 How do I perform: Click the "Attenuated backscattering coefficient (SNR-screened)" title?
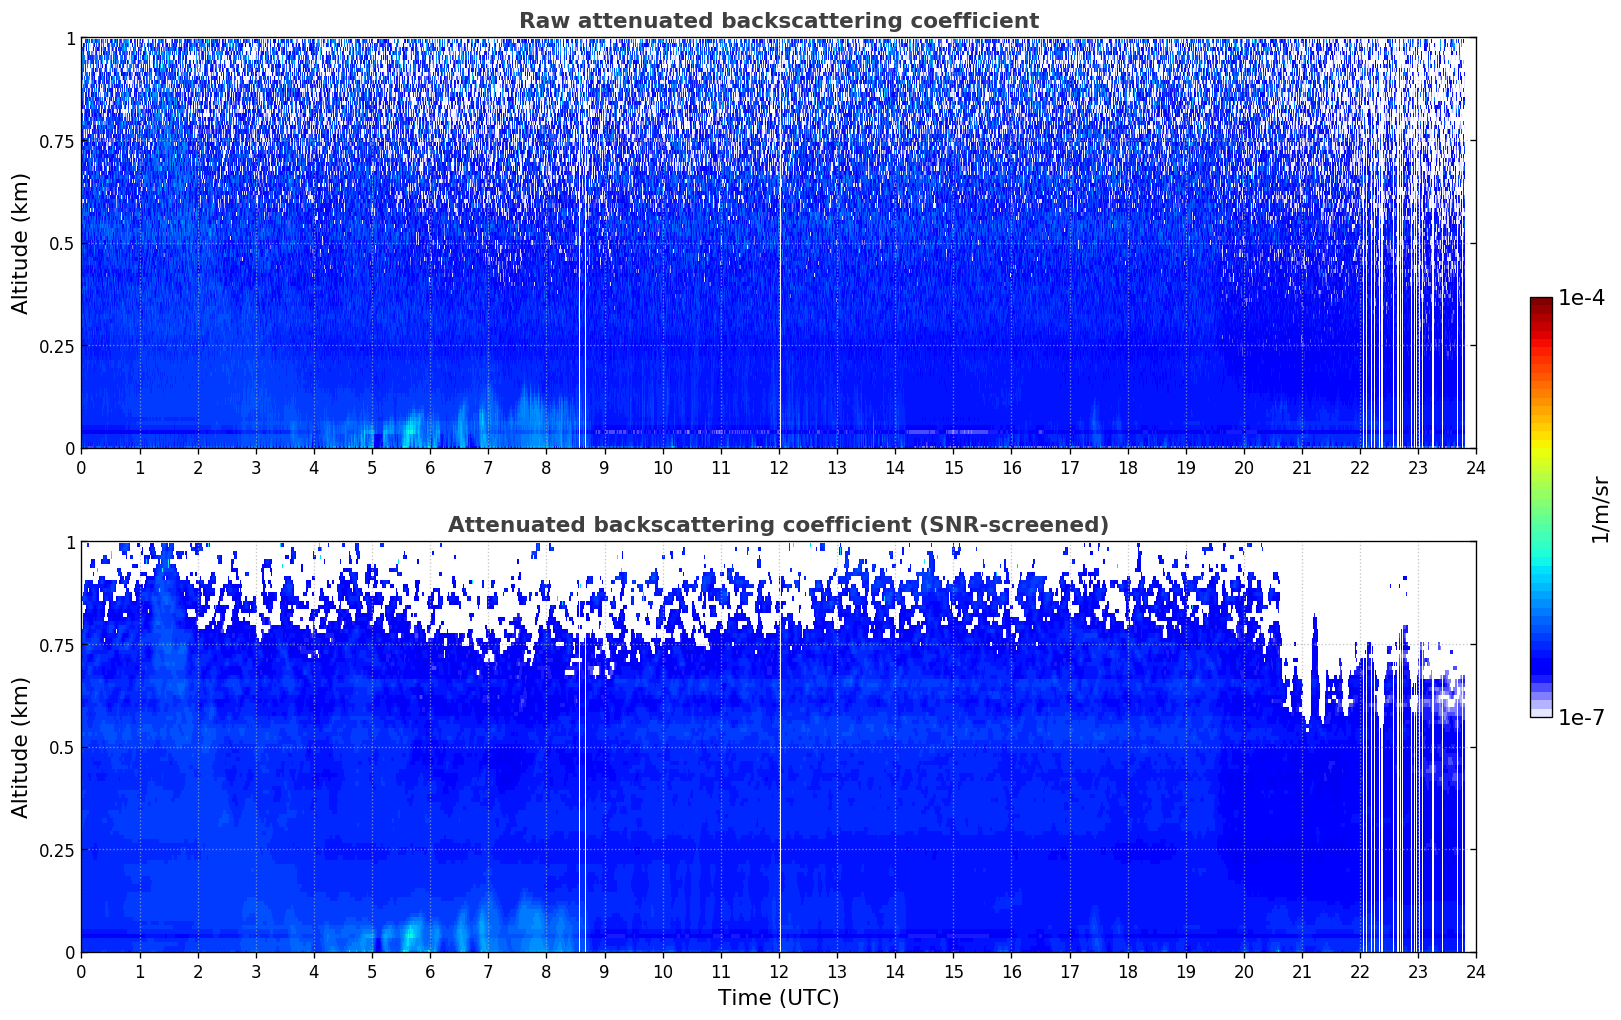pyautogui.click(x=778, y=525)
